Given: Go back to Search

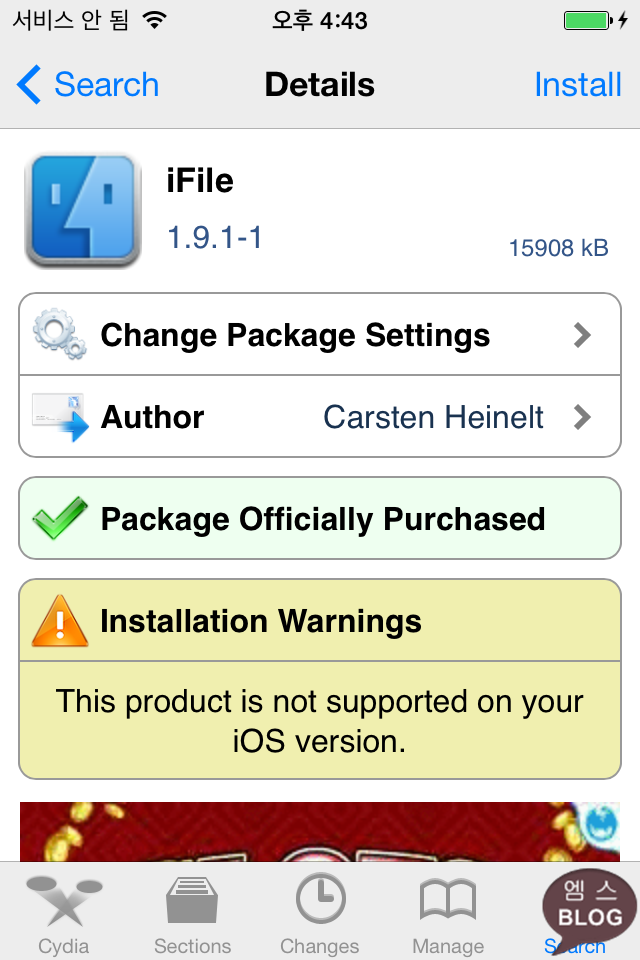Looking at the screenshot, I should click(88, 85).
